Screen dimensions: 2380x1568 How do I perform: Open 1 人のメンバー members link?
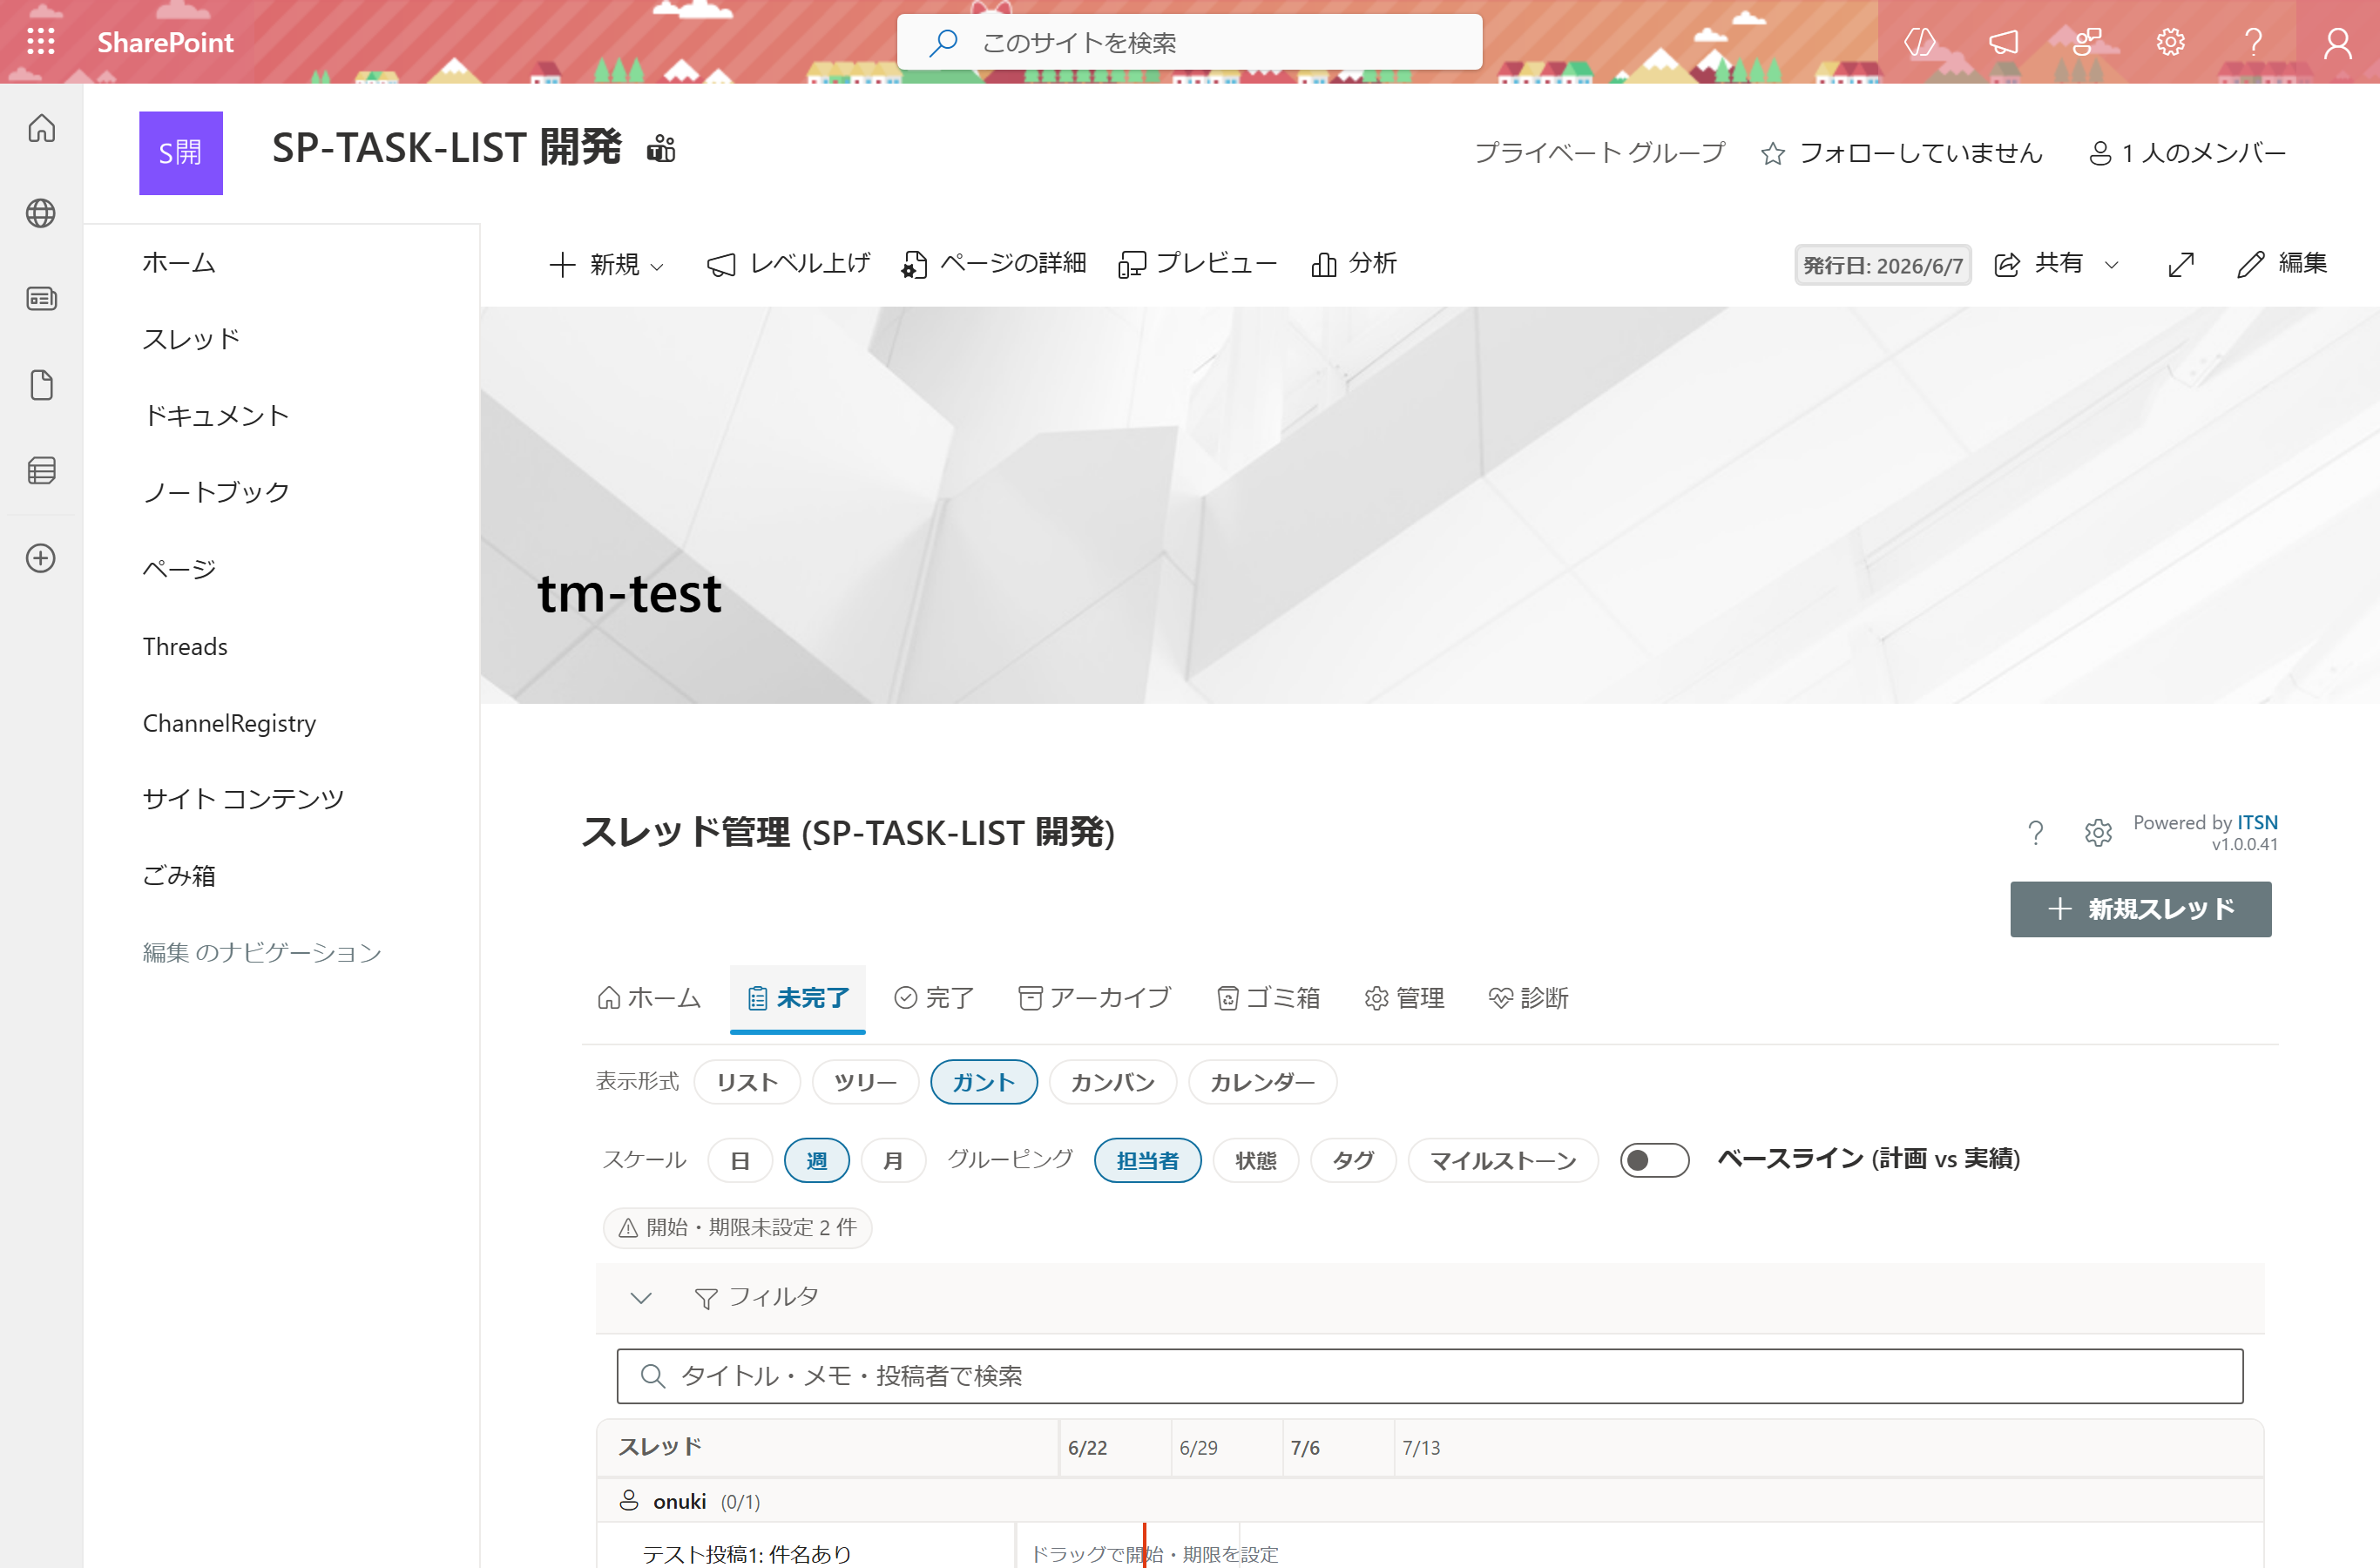(x=2187, y=153)
